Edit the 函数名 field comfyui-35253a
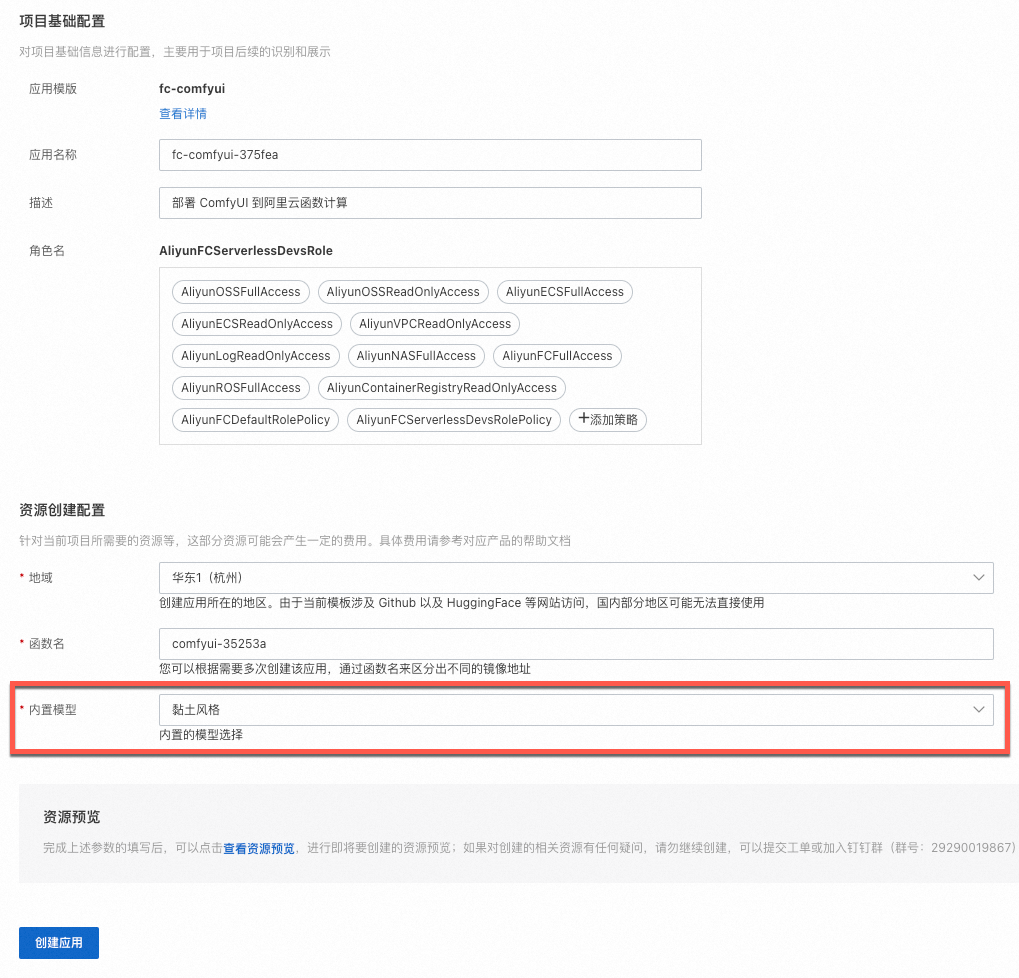Screen dimensions: 1019x978 (x=576, y=644)
